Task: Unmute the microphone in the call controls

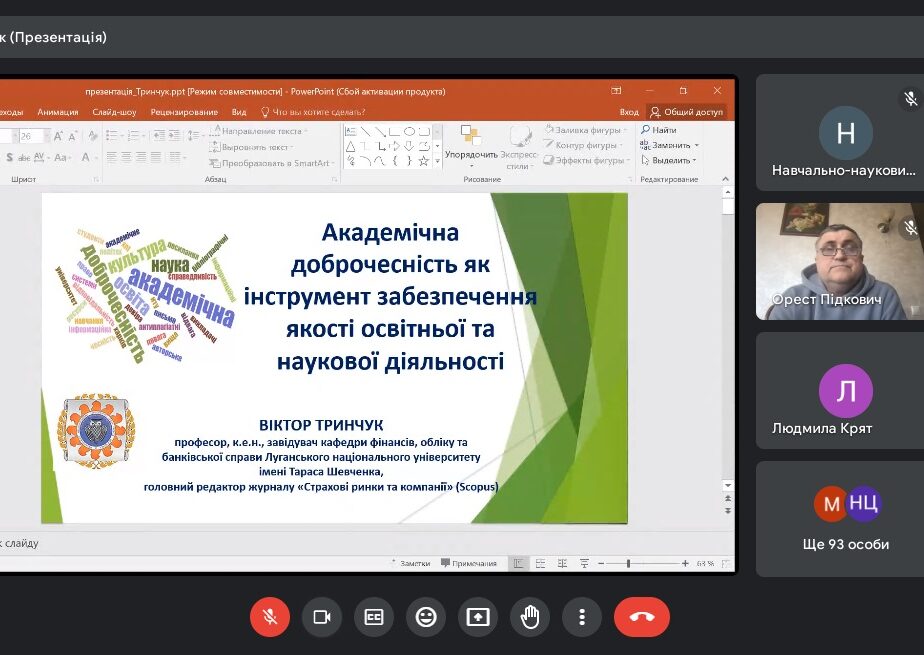Action: 270,617
